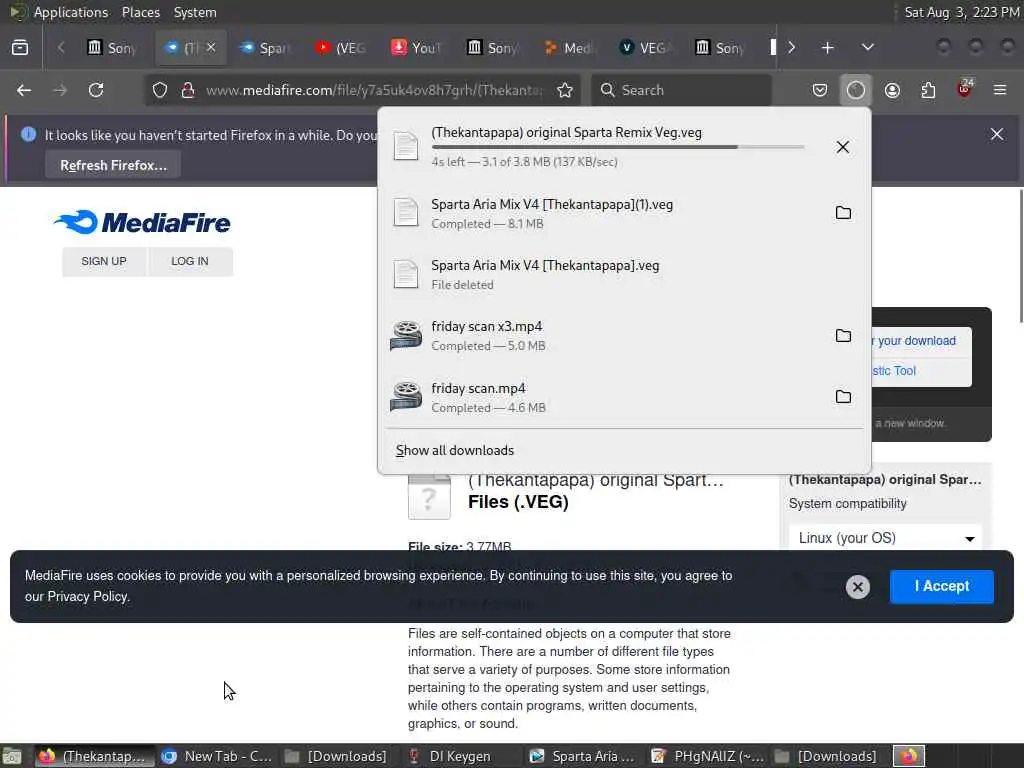Open the Applications menu
The height and width of the screenshot is (768, 1024).
71,12
